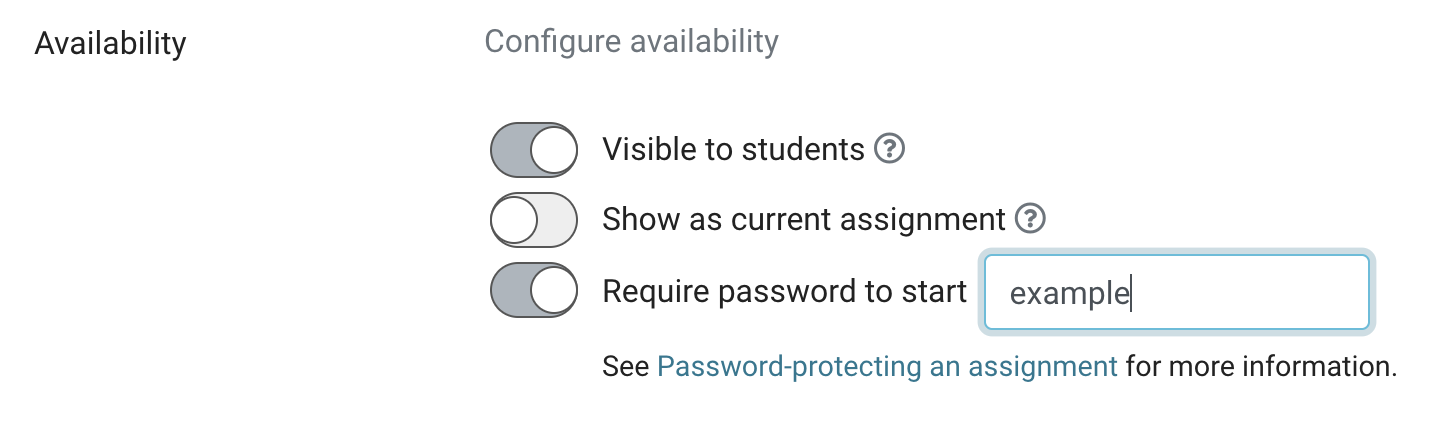The height and width of the screenshot is (426, 1456).
Task: Click the word "See" before the password link
Action: pyautogui.click(x=626, y=366)
